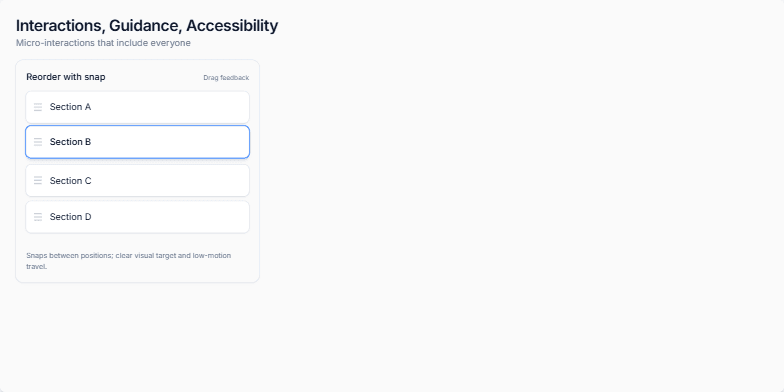This screenshot has width=784, height=392.
Task: Click the blank right side of Section A row
Action: coord(200,107)
